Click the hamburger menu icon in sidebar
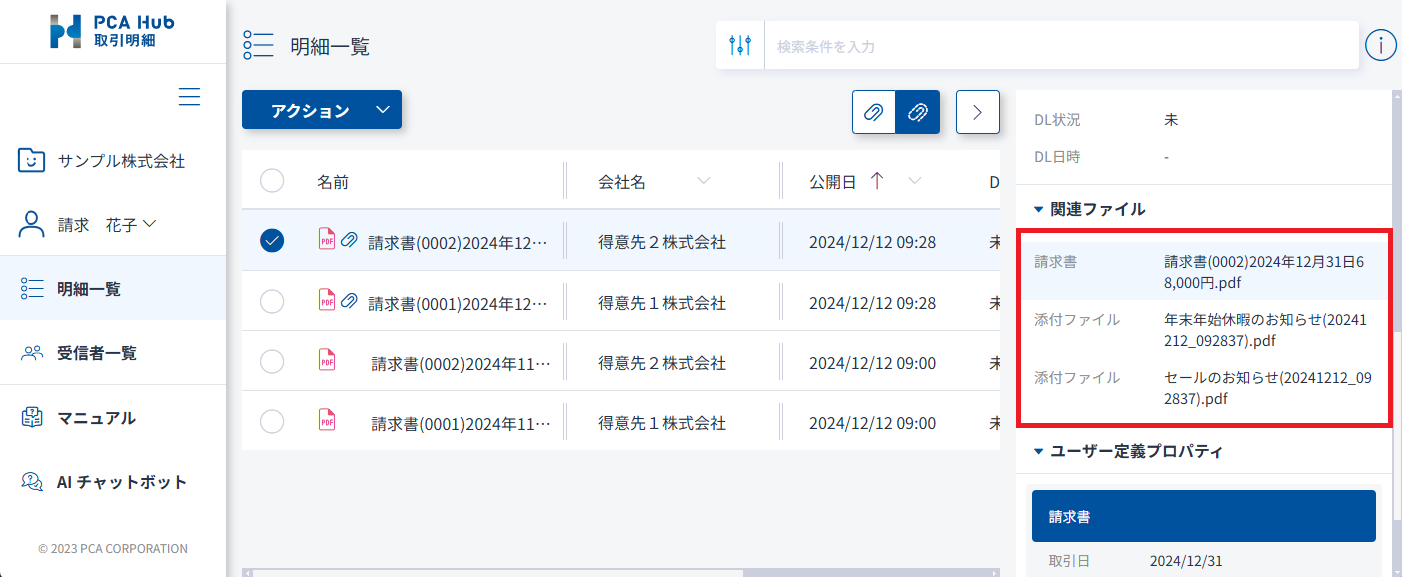This screenshot has height=577, width=1403. 189,97
